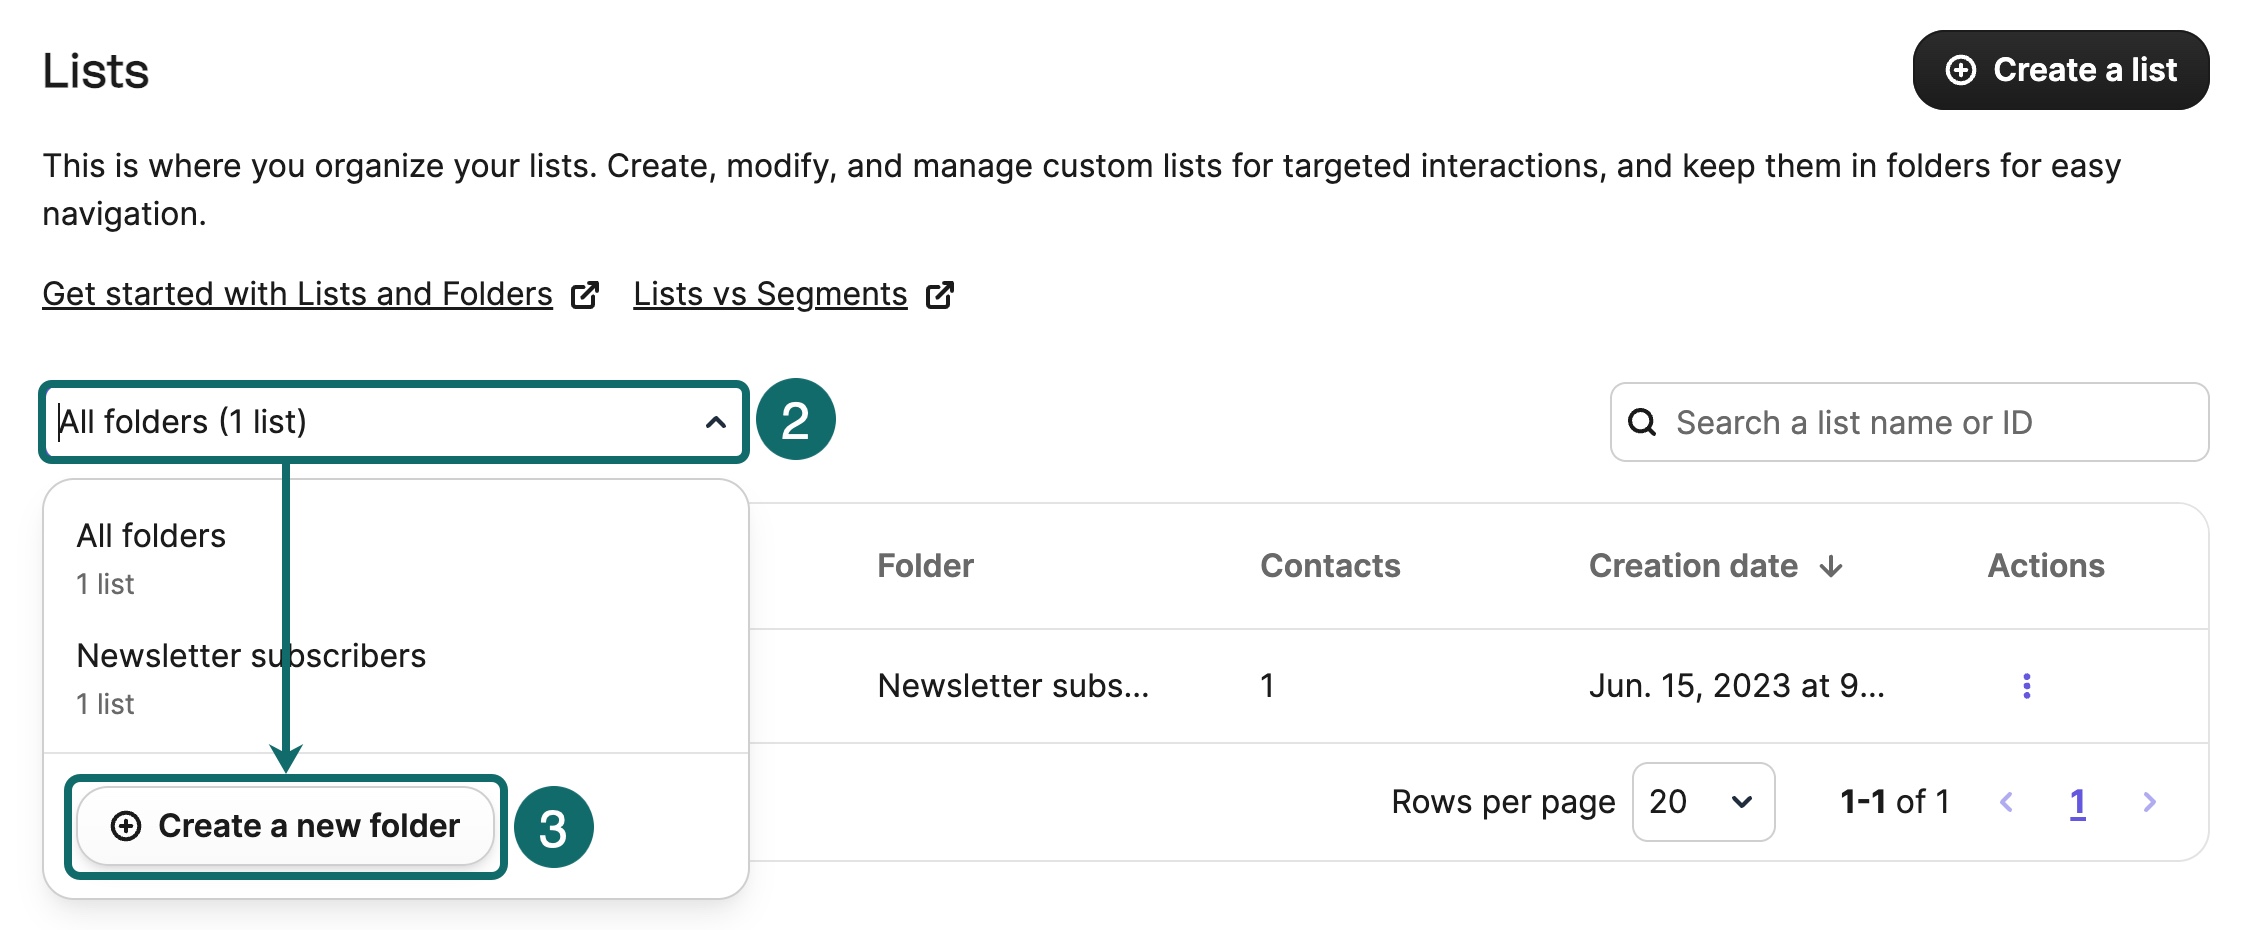Click the Newsletter subs... folder cell in the table
This screenshot has height=930, width=2252.
click(x=1013, y=686)
